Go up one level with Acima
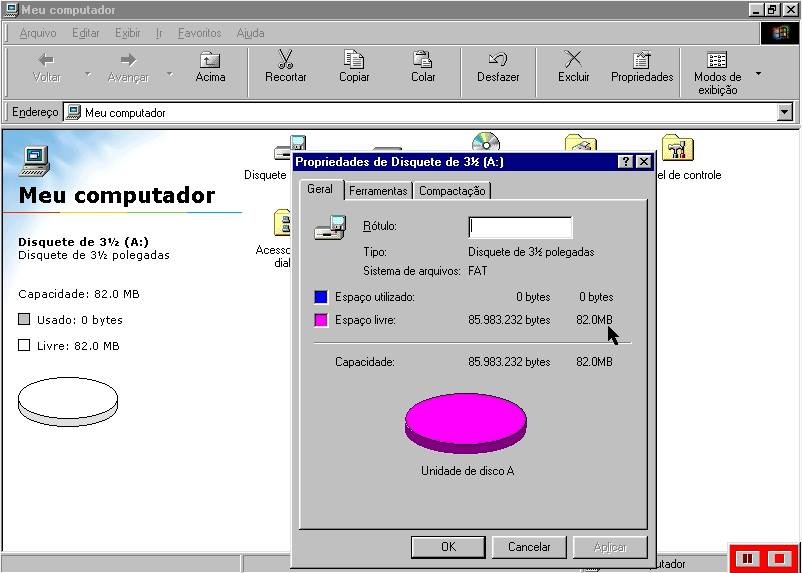Screen dimensions: 802x573 (210, 67)
